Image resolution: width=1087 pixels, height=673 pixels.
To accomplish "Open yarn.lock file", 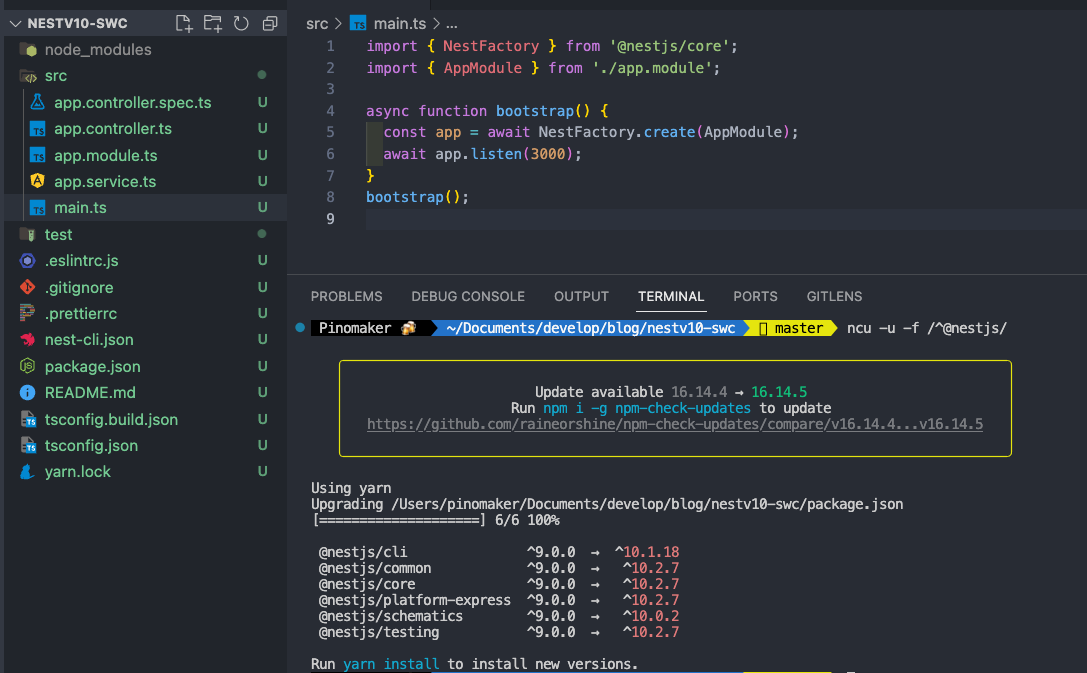I will (x=78, y=472).
